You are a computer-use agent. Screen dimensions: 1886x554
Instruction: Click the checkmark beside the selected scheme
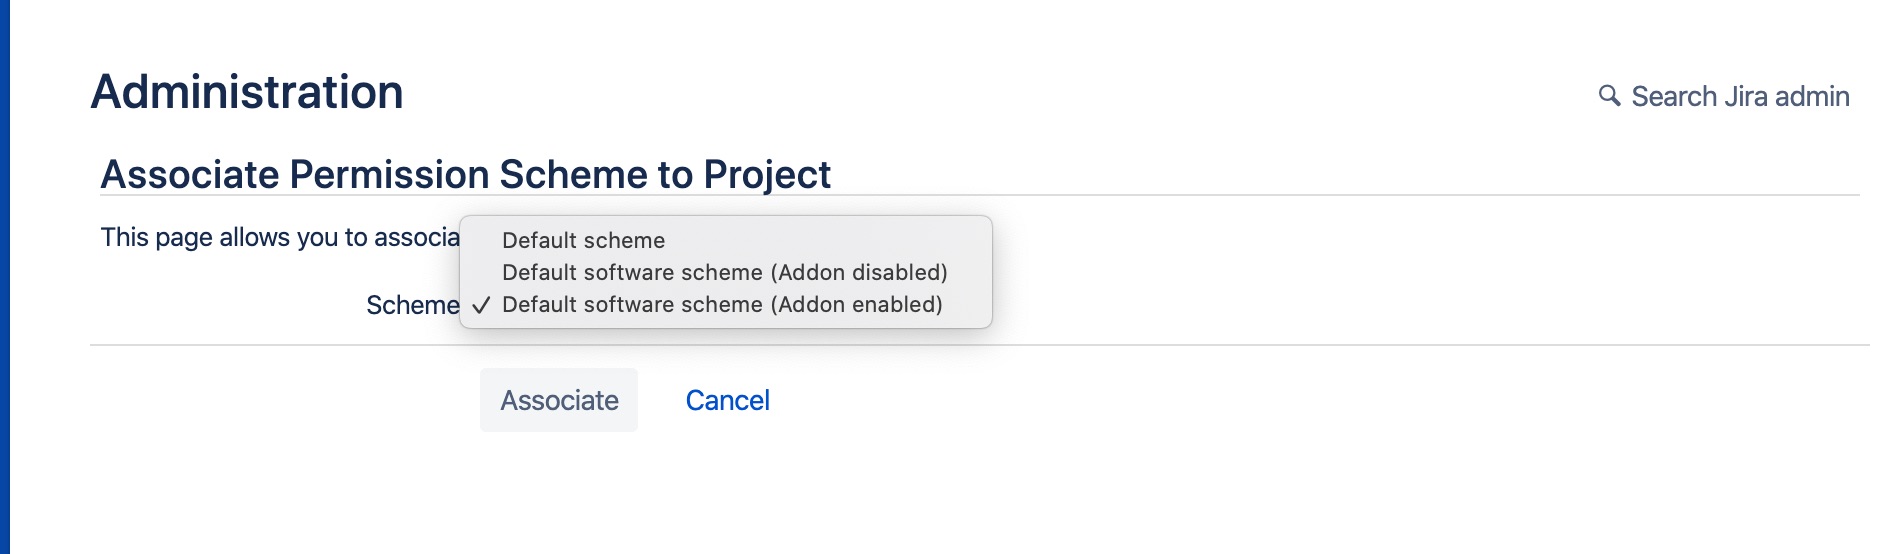tap(481, 305)
